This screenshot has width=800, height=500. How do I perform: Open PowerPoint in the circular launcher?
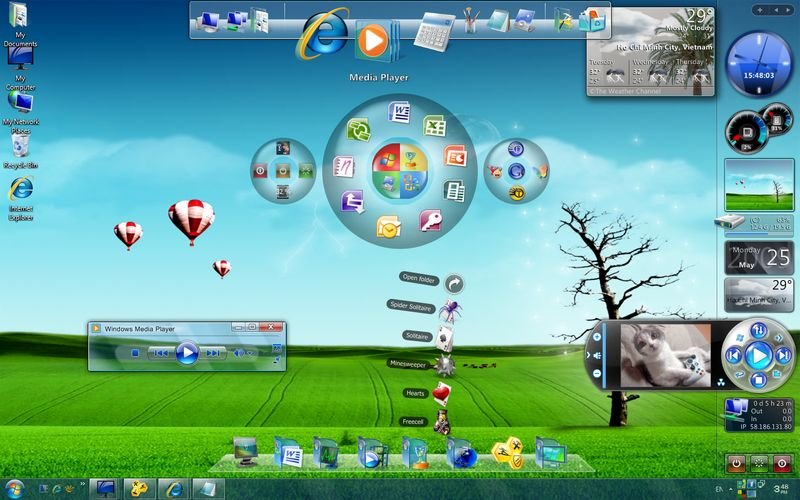pyautogui.click(x=456, y=157)
